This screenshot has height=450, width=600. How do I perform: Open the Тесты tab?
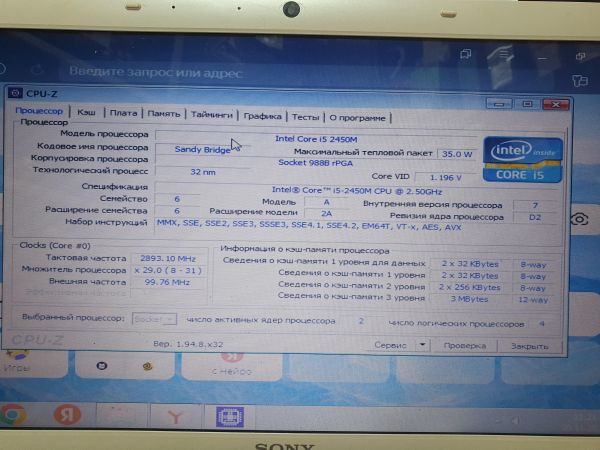point(305,117)
